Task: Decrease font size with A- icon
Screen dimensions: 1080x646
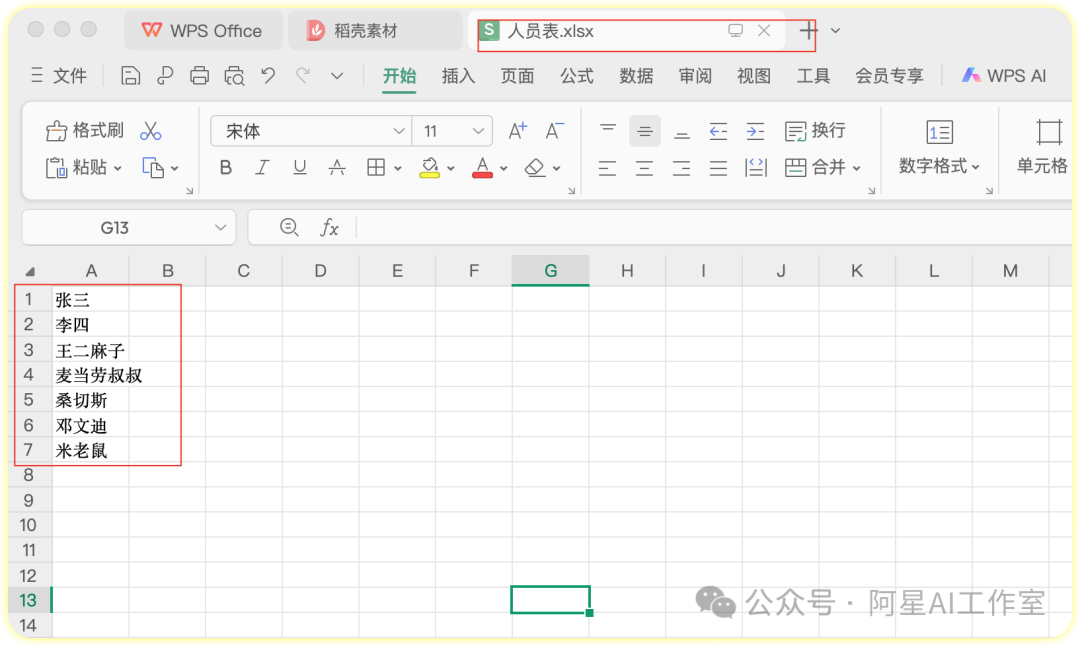Action: click(x=554, y=130)
